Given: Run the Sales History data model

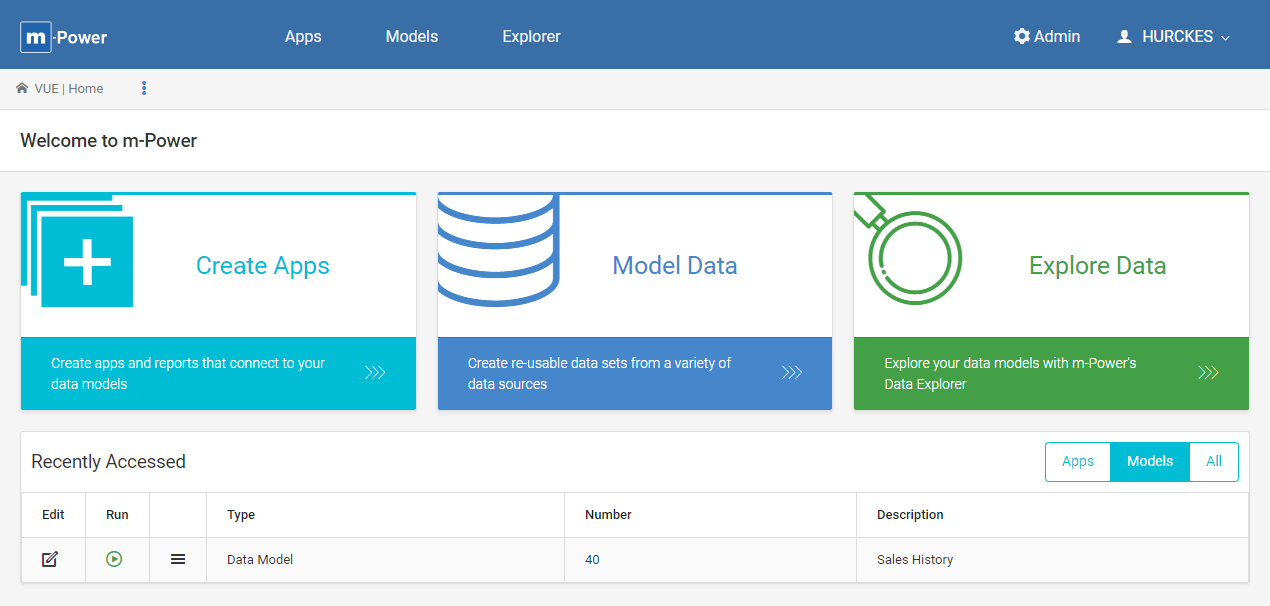Looking at the screenshot, I should tap(114, 559).
